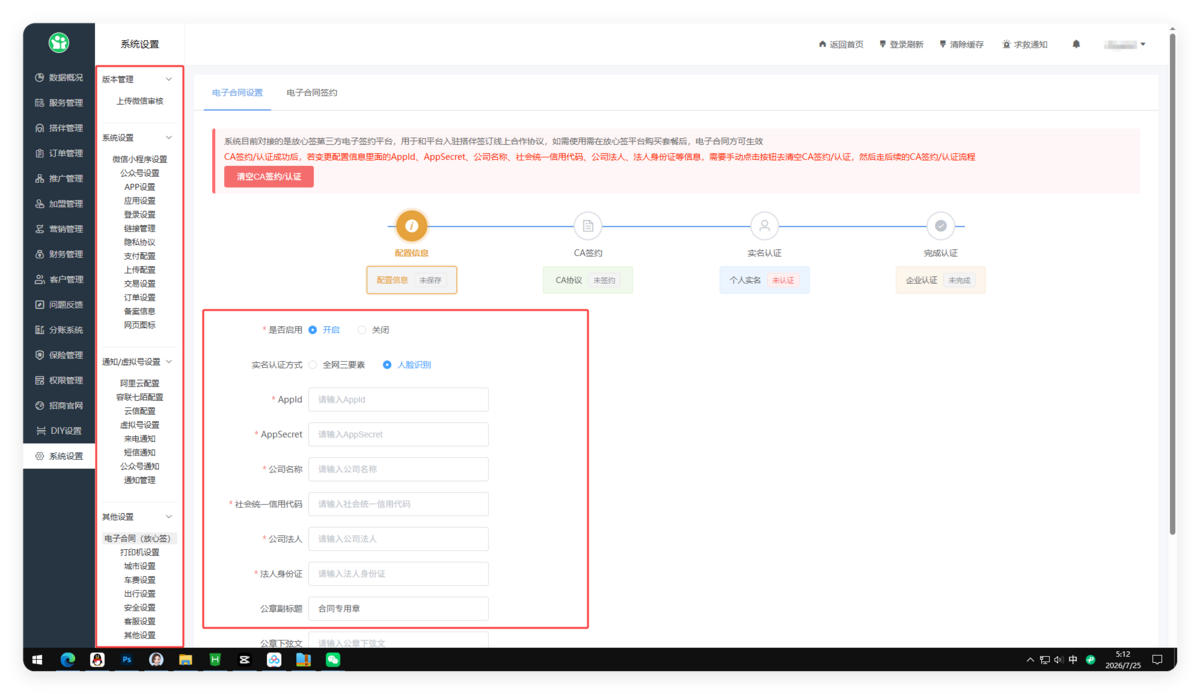Viewport: 1200px width, 694px height.
Task: Click the CA签约 step document icon
Action: (x=588, y=226)
